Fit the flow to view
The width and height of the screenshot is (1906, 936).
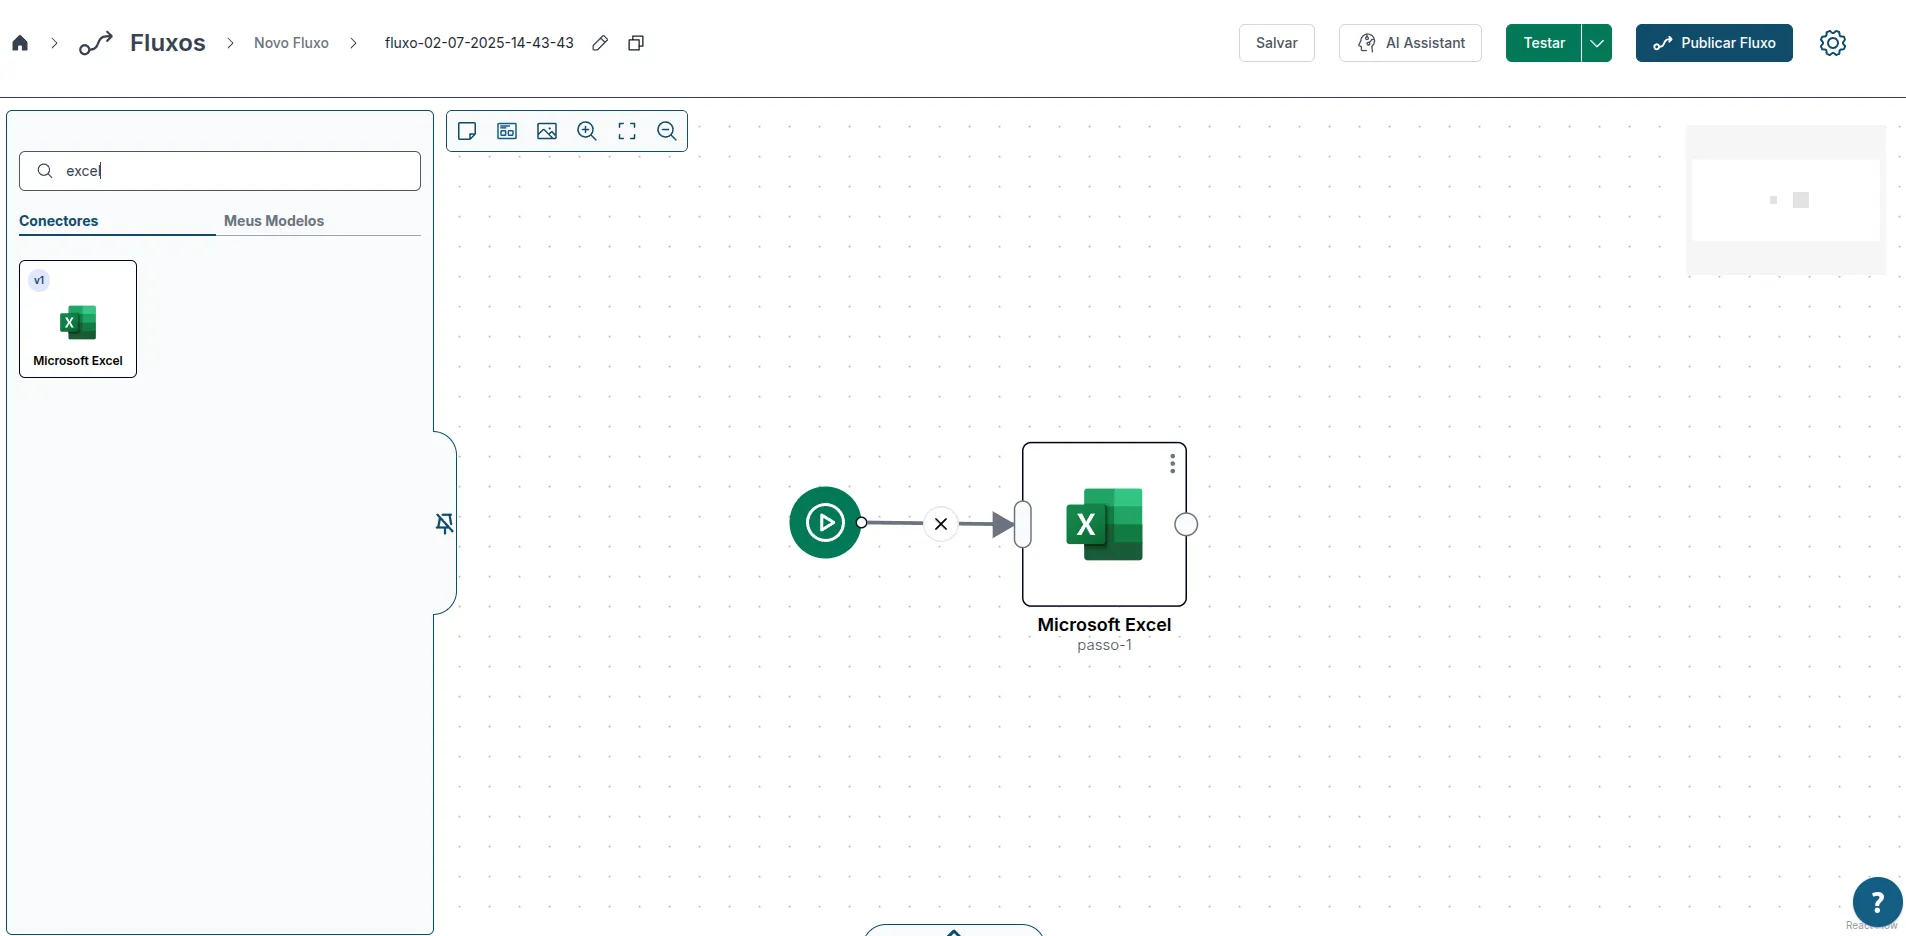[627, 131]
